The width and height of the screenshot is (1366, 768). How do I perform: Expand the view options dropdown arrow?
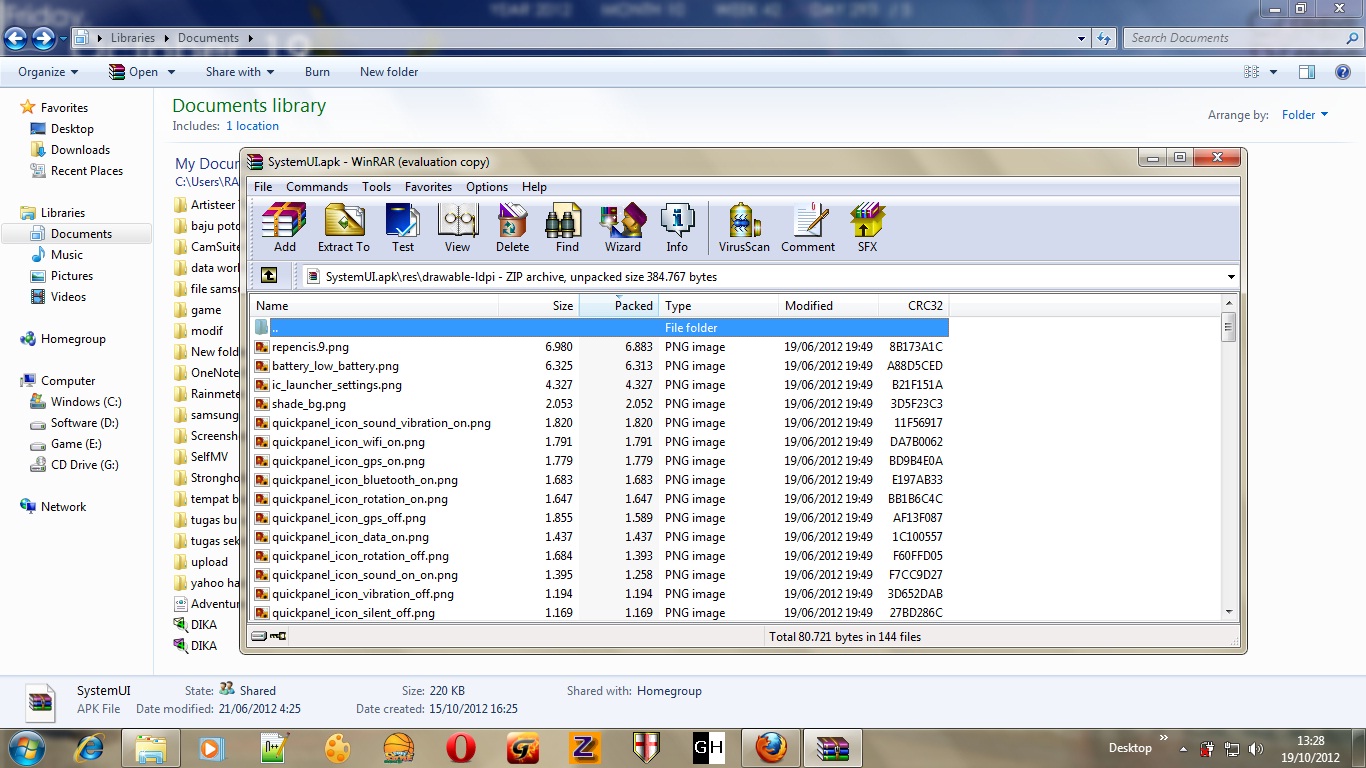[1273, 72]
